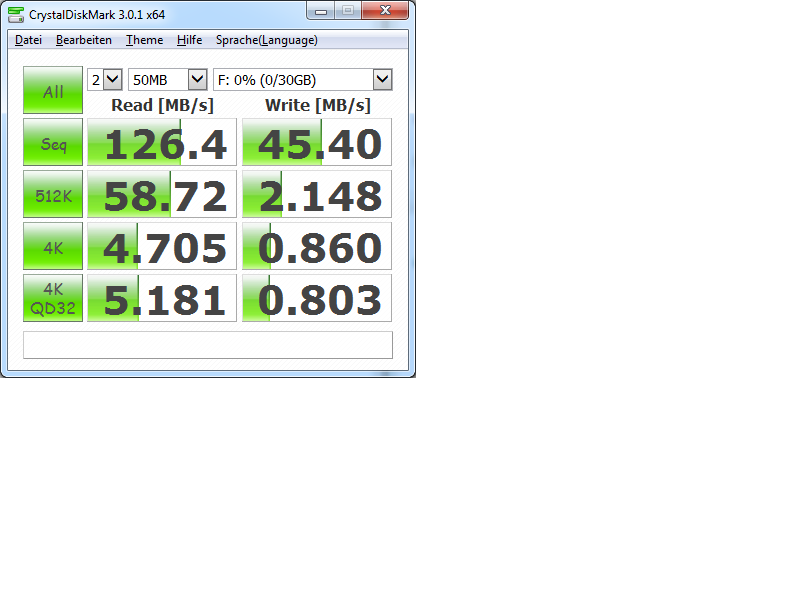The width and height of the screenshot is (800, 600).
Task: Select the 4K QD32 read result 5.181
Action: (162, 298)
